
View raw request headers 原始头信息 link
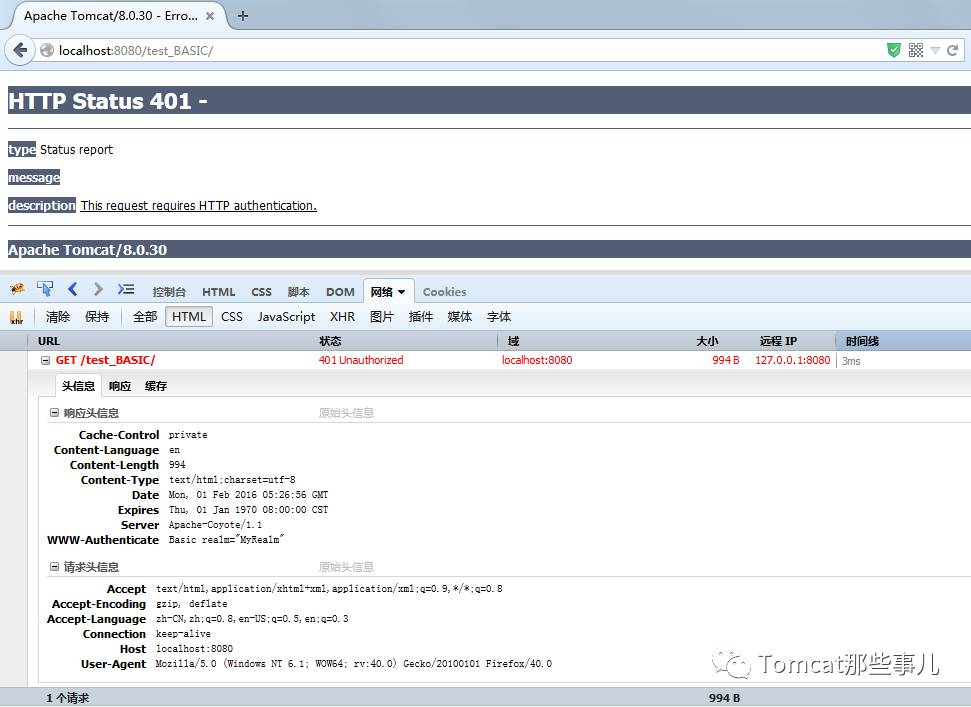click(x=346, y=566)
